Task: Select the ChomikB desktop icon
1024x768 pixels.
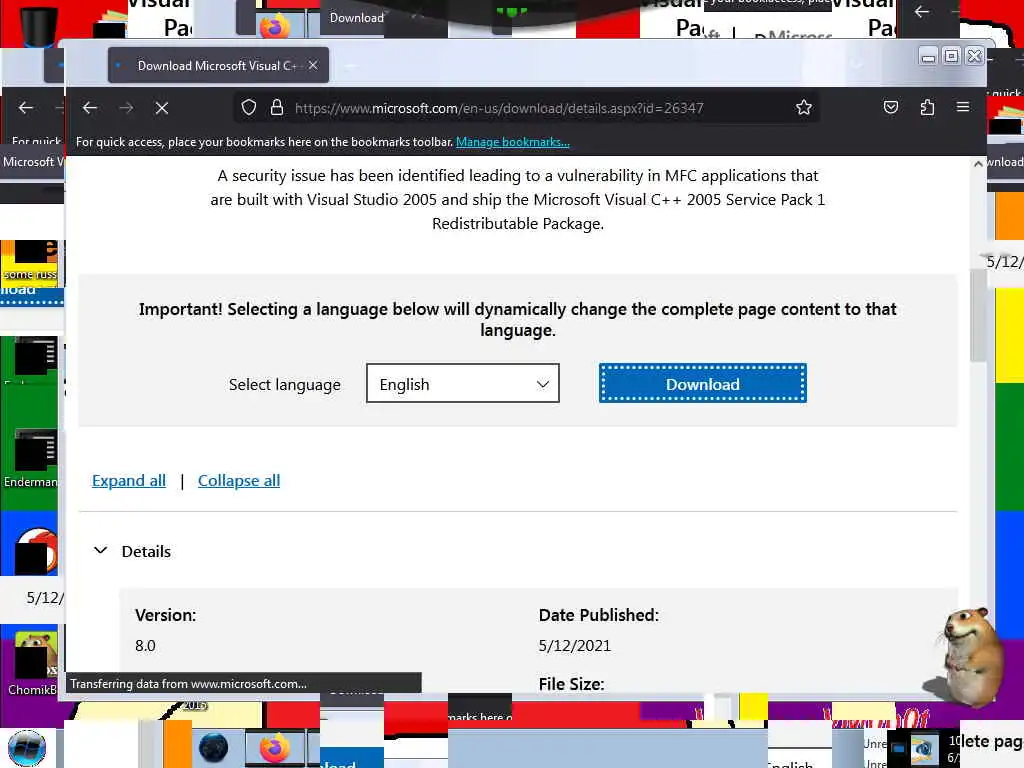Action: (x=32, y=663)
